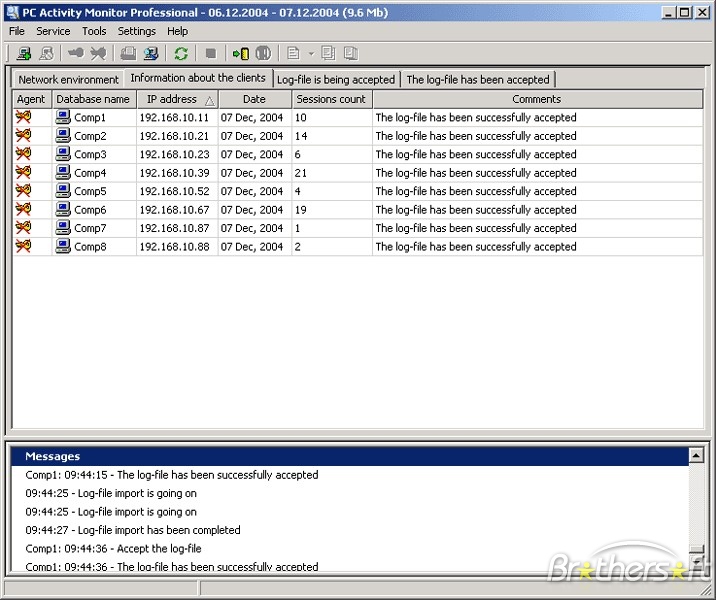Select message 'Comp1: 09:44:36 - Accept the log-file'
Viewport: 716px width, 600px height.
coord(113,548)
